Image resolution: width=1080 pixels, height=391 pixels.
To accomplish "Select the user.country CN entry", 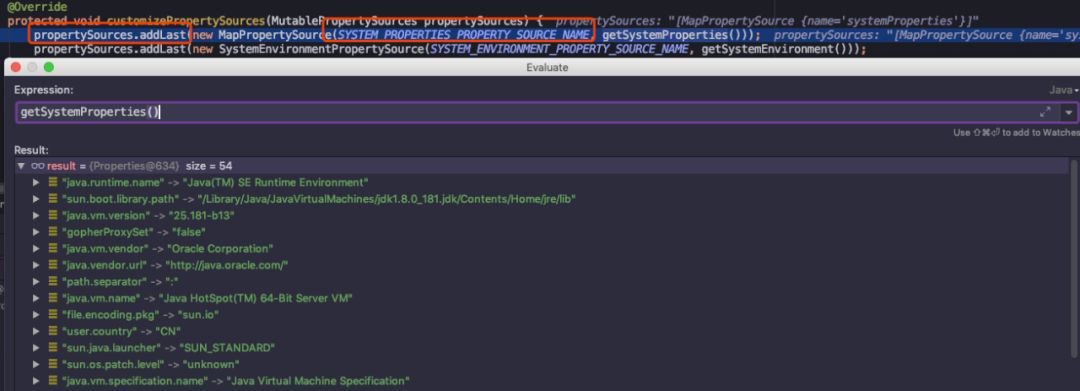I will pos(542,331).
